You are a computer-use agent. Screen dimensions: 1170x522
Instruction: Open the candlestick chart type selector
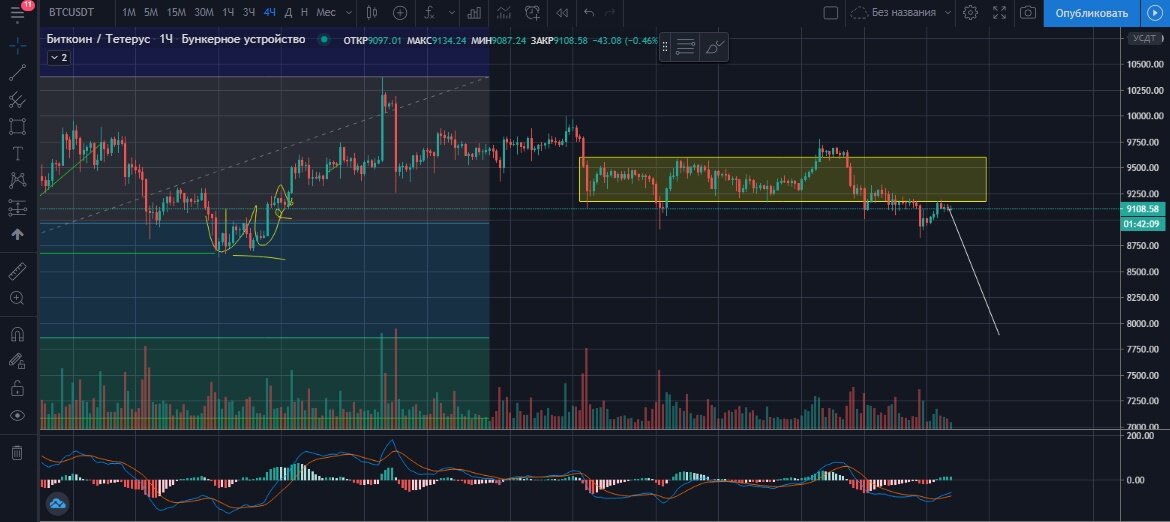coord(372,13)
